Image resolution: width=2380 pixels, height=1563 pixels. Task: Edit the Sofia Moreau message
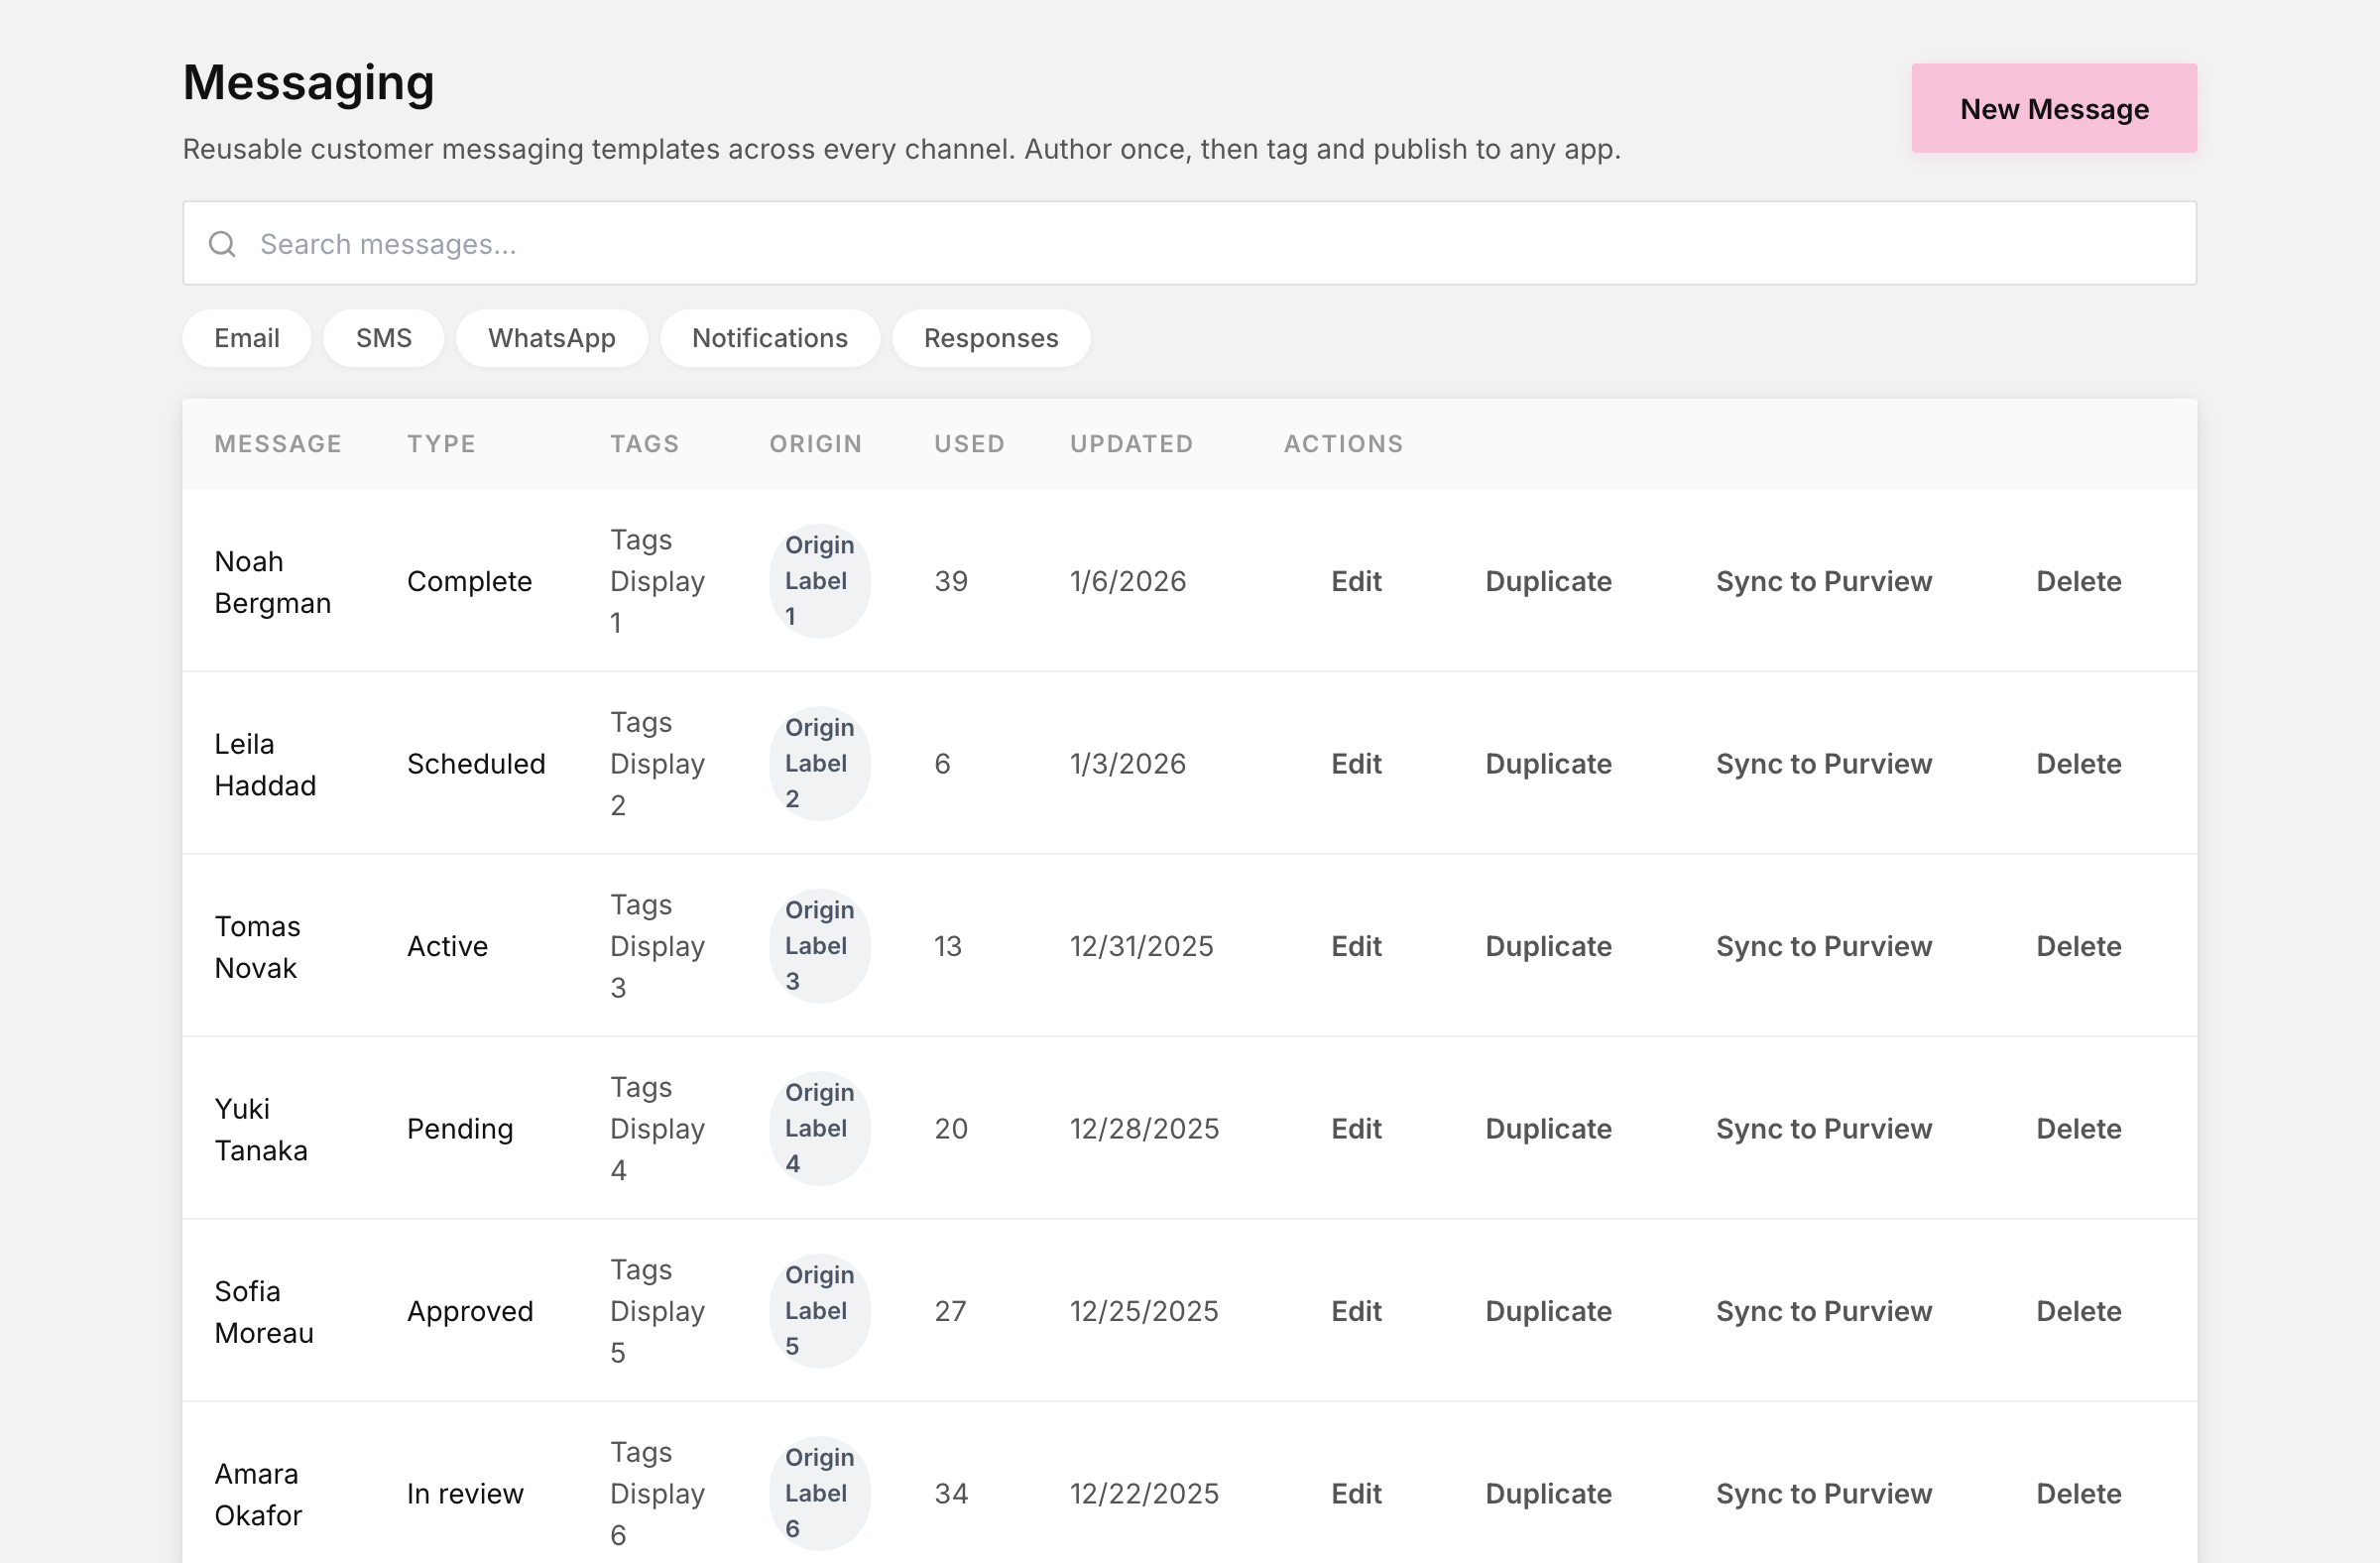click(1356, 1311)
